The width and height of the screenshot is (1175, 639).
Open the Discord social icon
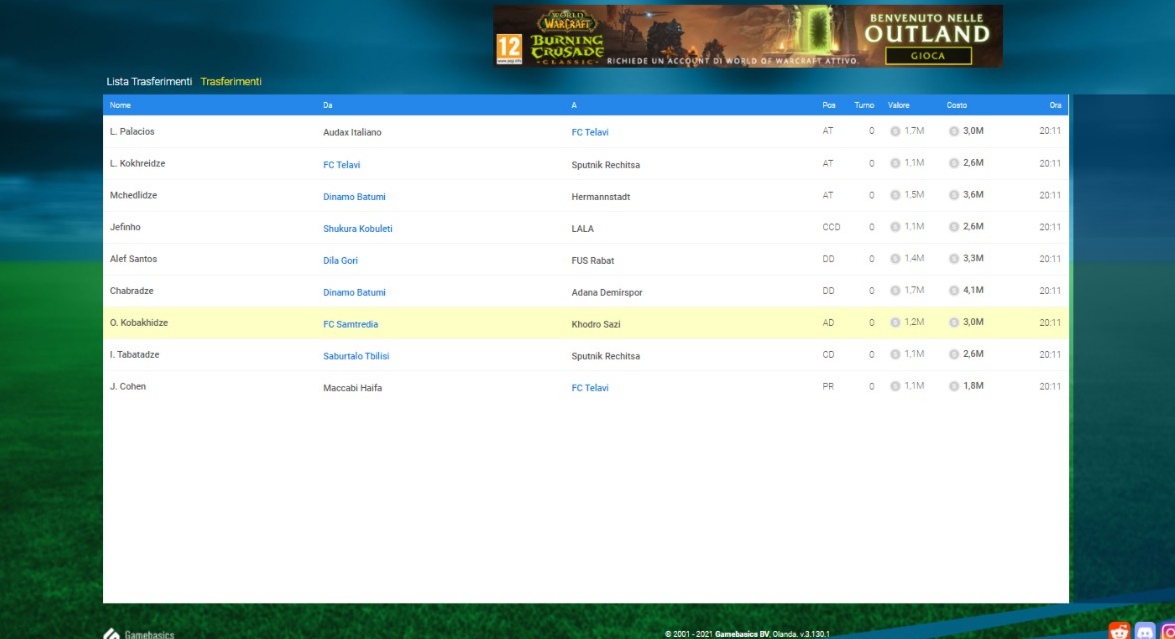[x=1145, y=631]
